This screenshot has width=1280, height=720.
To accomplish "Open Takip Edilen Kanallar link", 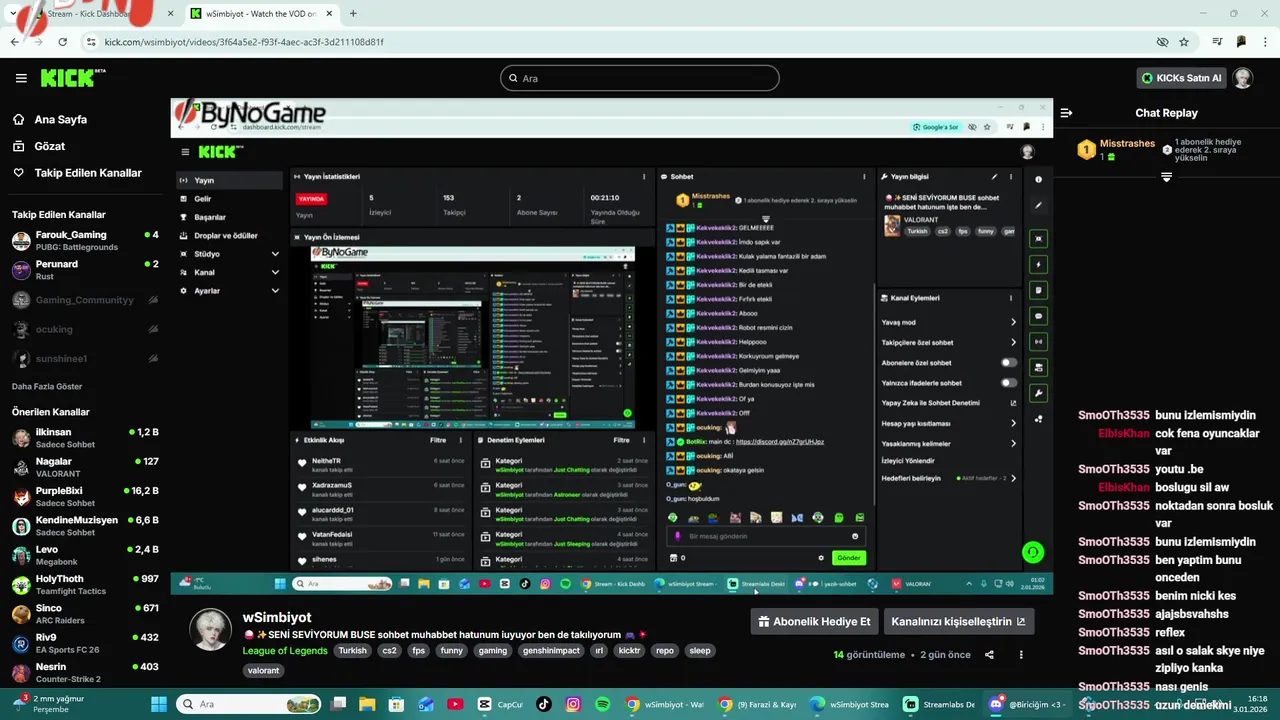I will click(x=88, y=173).
